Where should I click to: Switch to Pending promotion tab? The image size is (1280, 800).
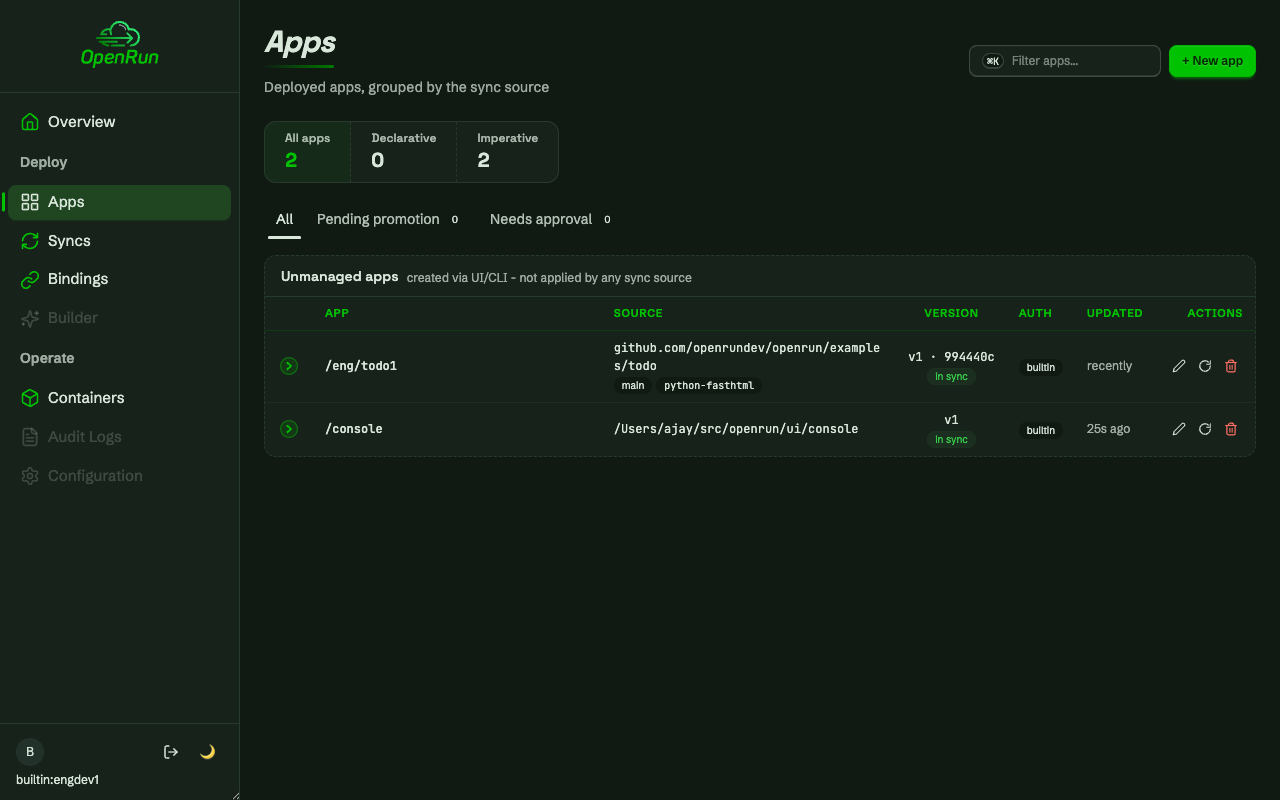(x=389, y=219)
